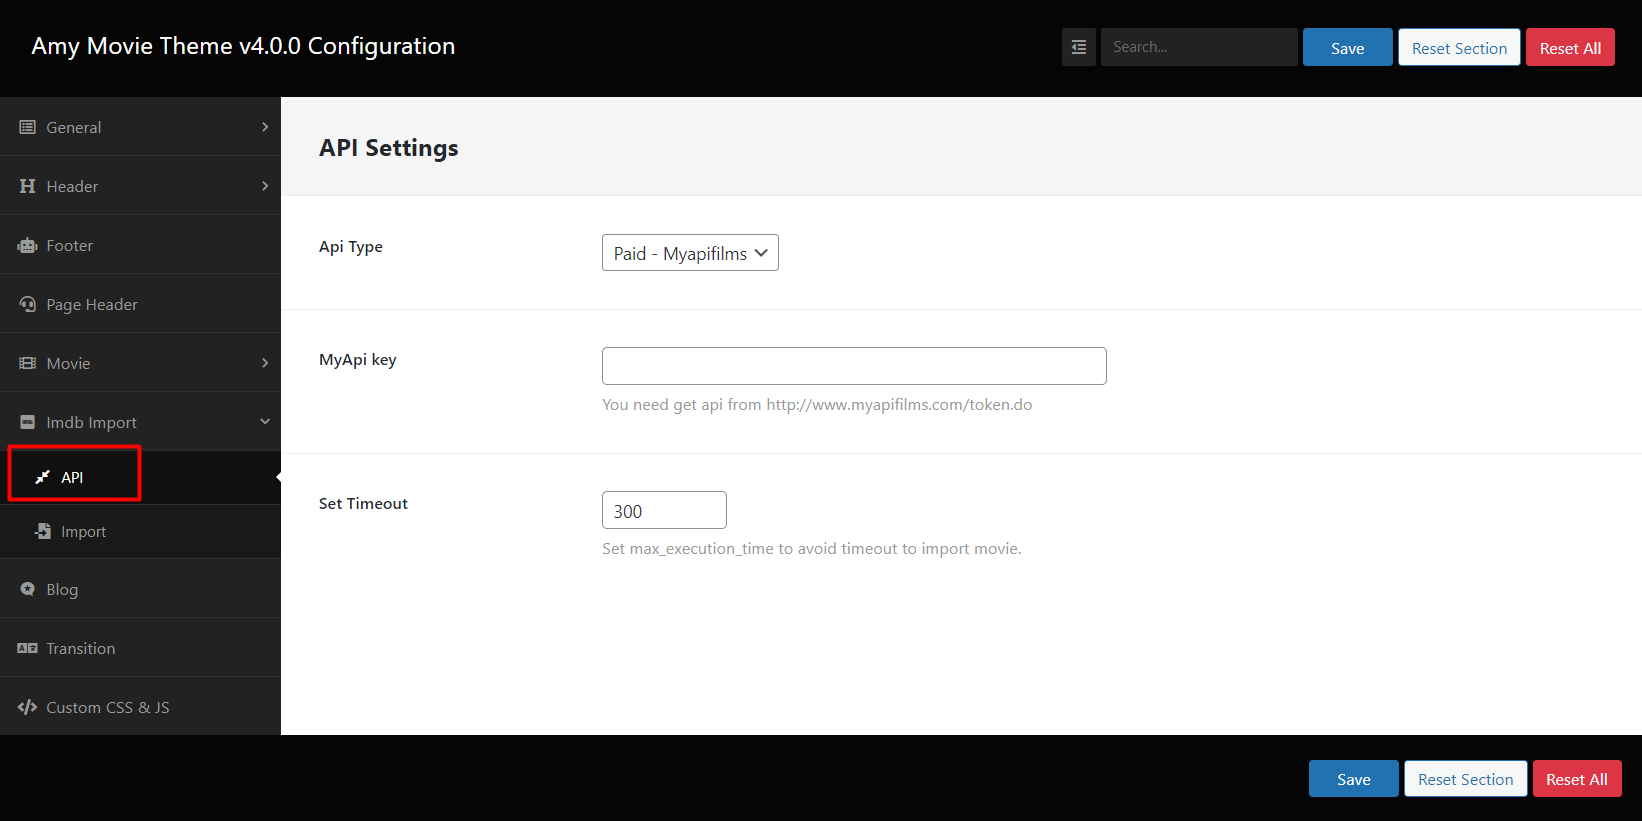Click the top Save button
Viewport: 1642px width, 821px height.
[x=1347, y=47]
